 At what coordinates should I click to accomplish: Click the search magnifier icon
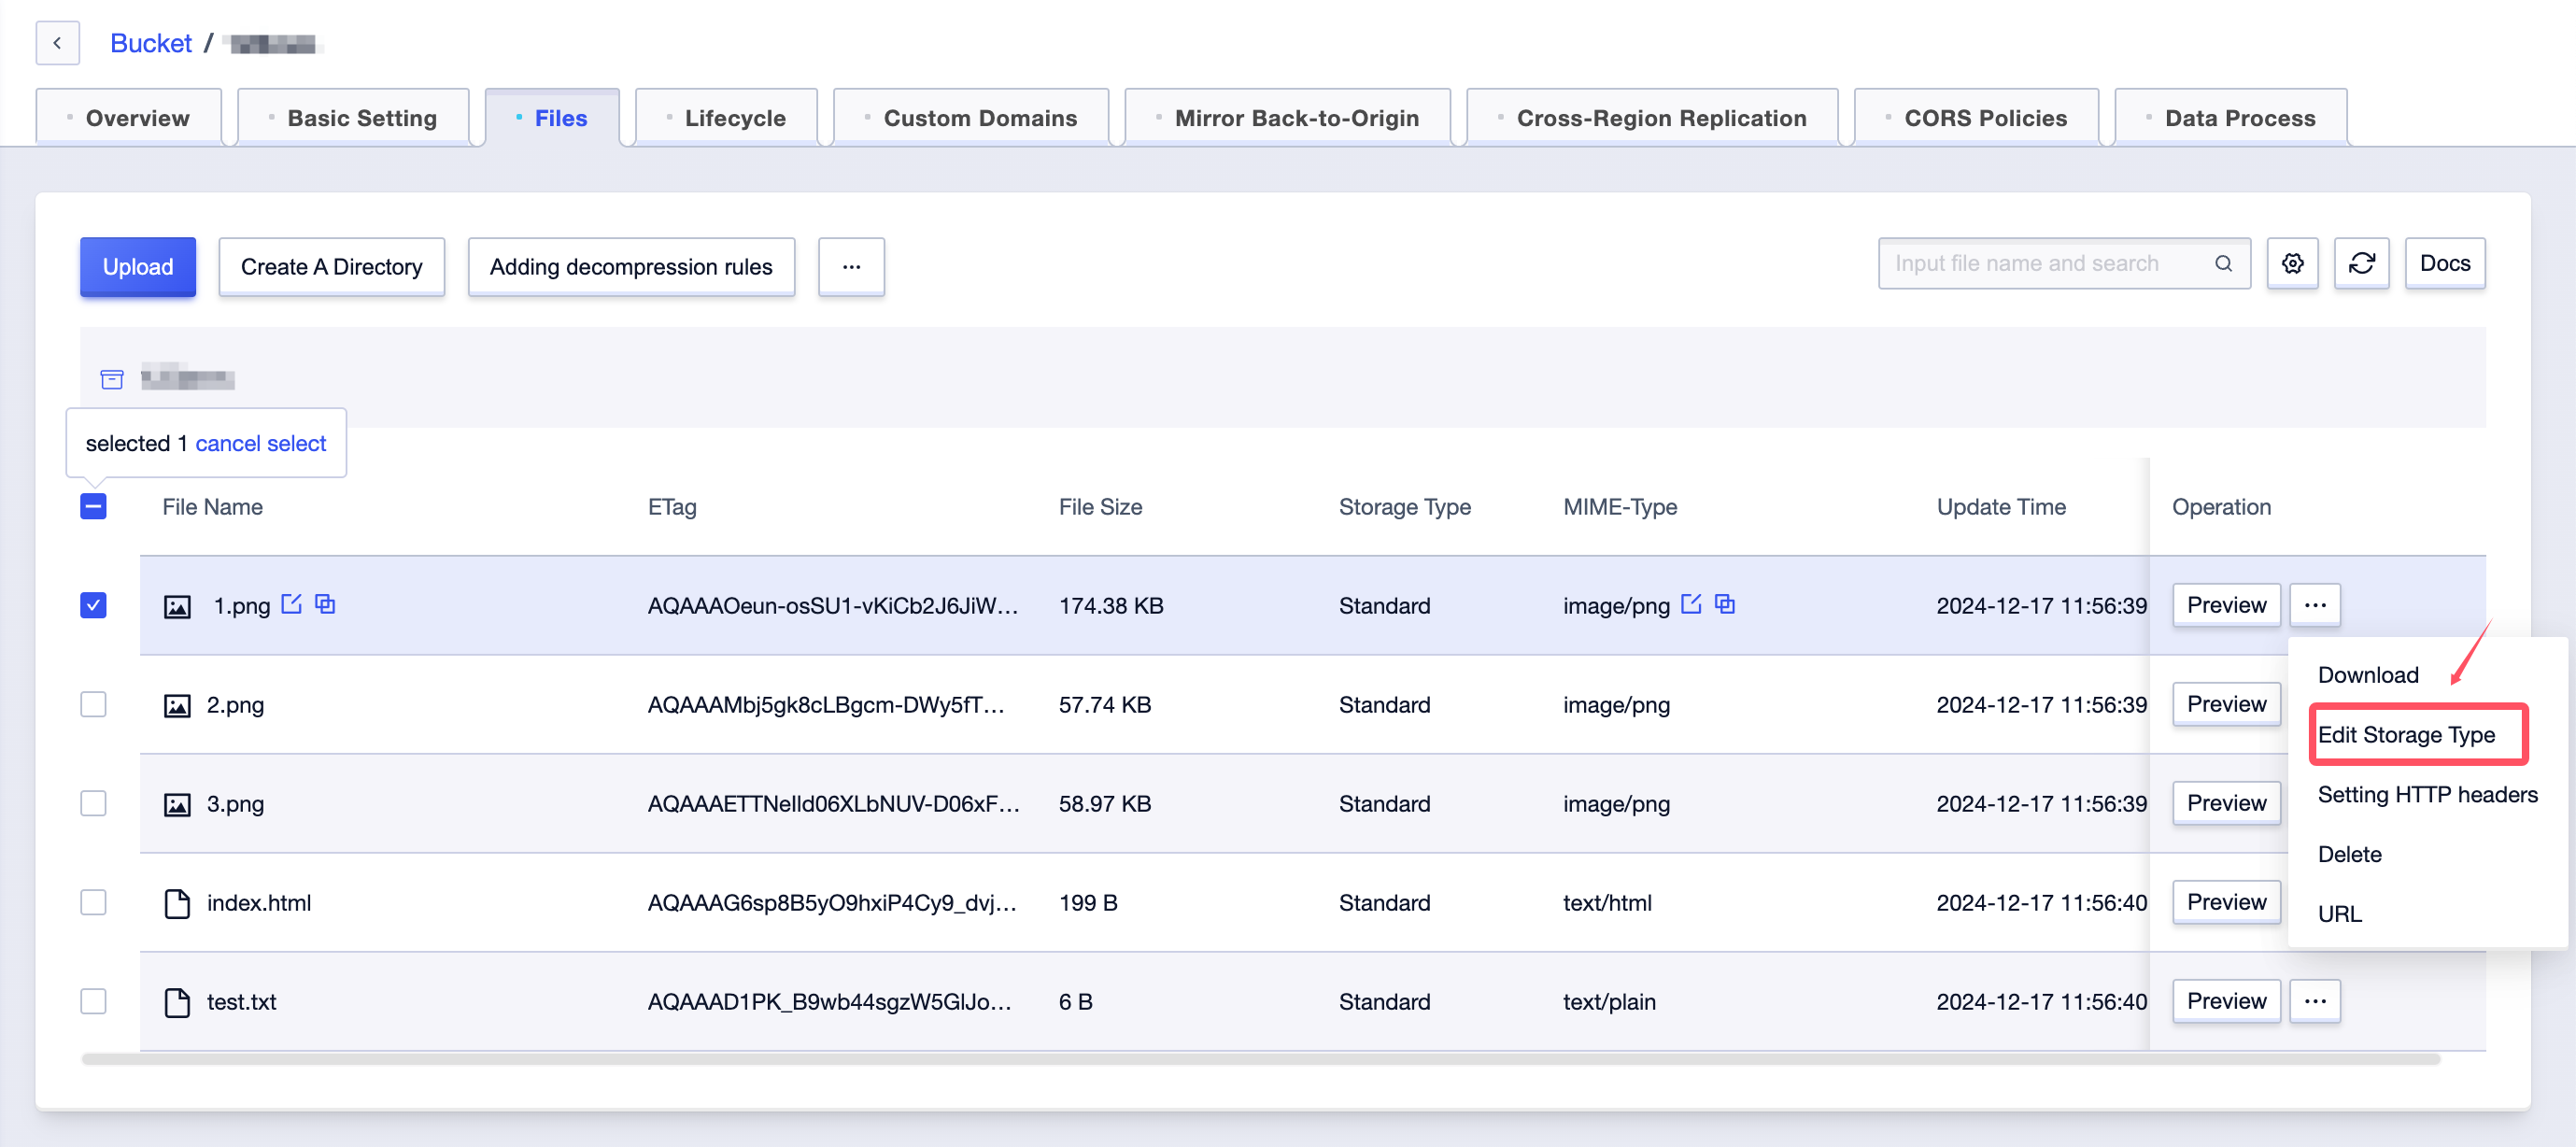point(2223,264)
